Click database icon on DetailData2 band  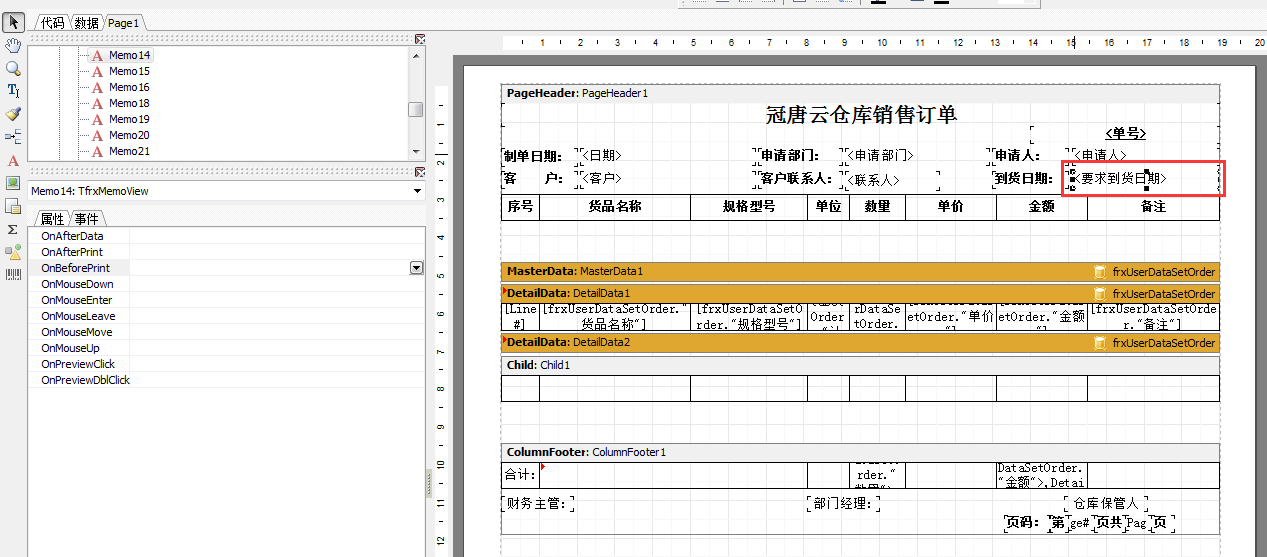coord(1100,343)
